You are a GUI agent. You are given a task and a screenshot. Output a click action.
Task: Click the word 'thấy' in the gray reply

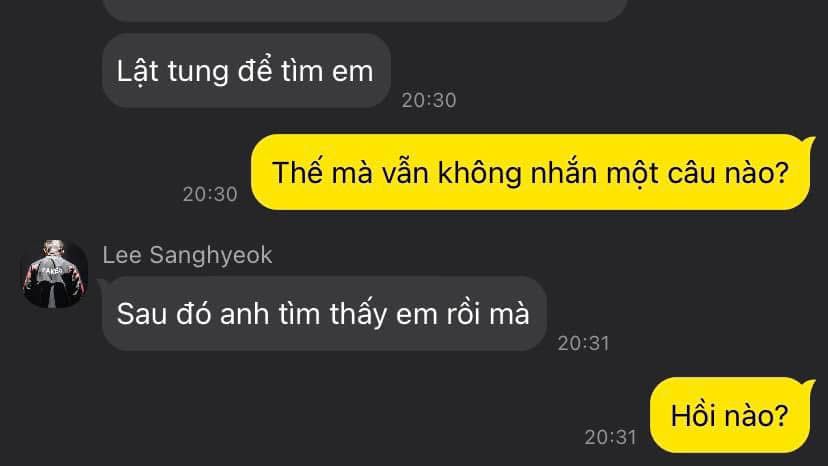(x=359, y=314)
